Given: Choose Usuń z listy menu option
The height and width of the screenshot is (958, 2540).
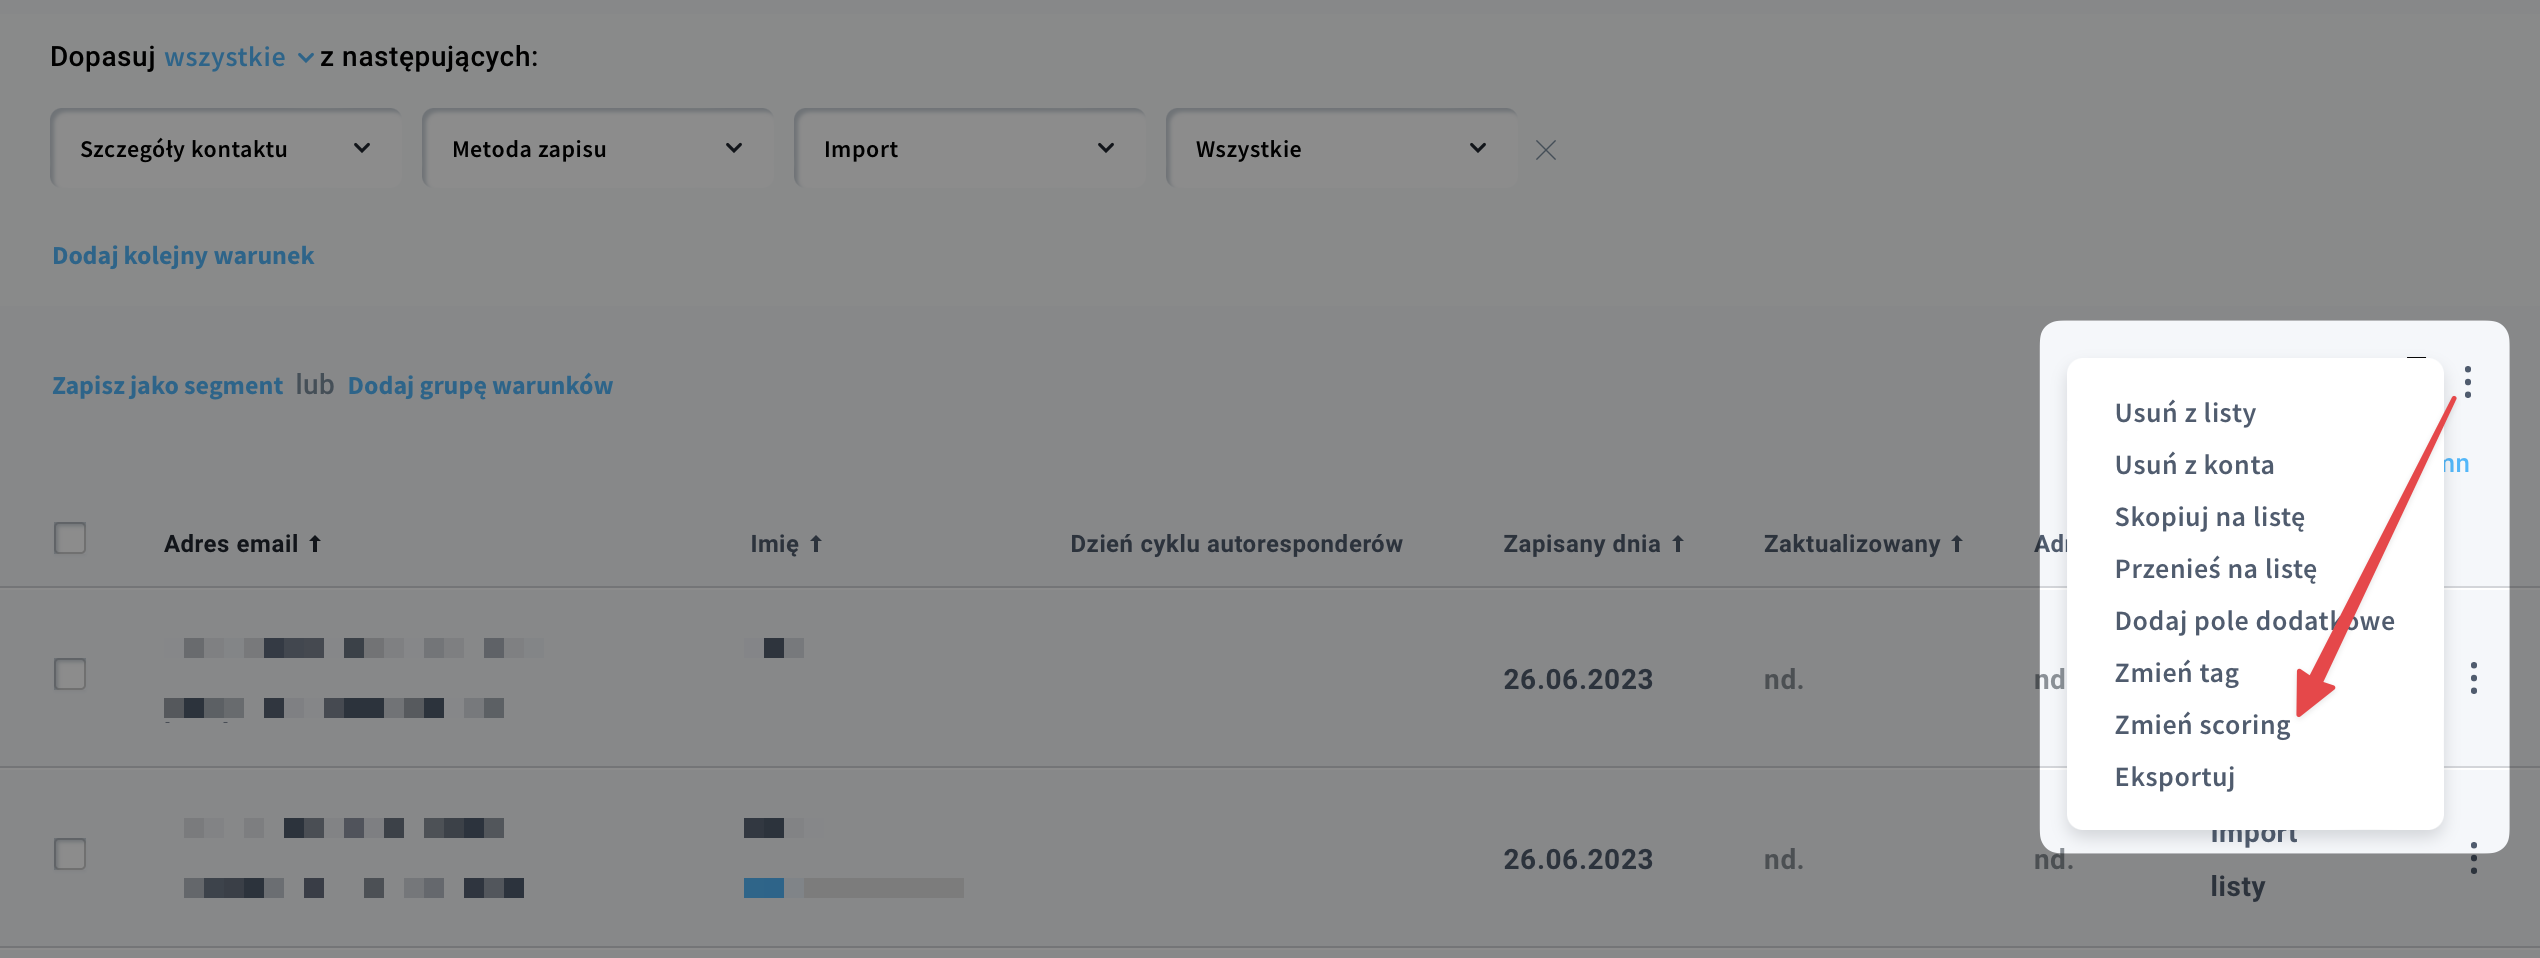Looking at the screenshot, I should click(2185, 413).
